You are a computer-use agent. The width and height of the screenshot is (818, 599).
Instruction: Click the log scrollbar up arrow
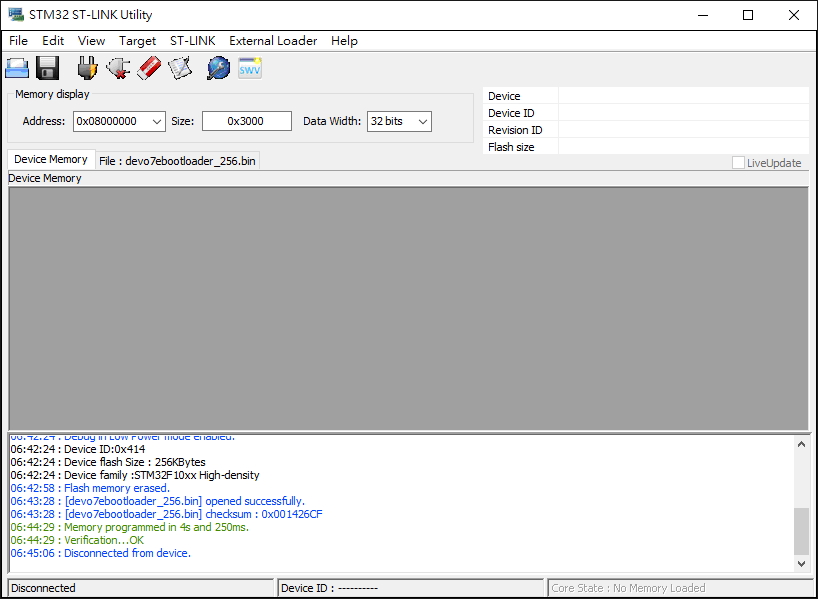coord(801,445)
